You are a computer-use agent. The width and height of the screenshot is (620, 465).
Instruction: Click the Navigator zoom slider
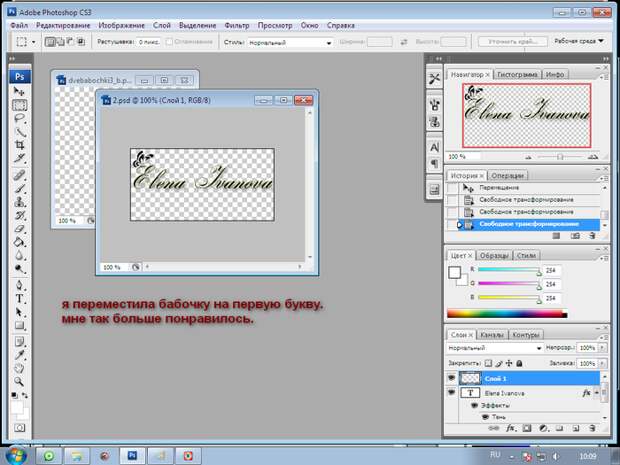[560, 157]
